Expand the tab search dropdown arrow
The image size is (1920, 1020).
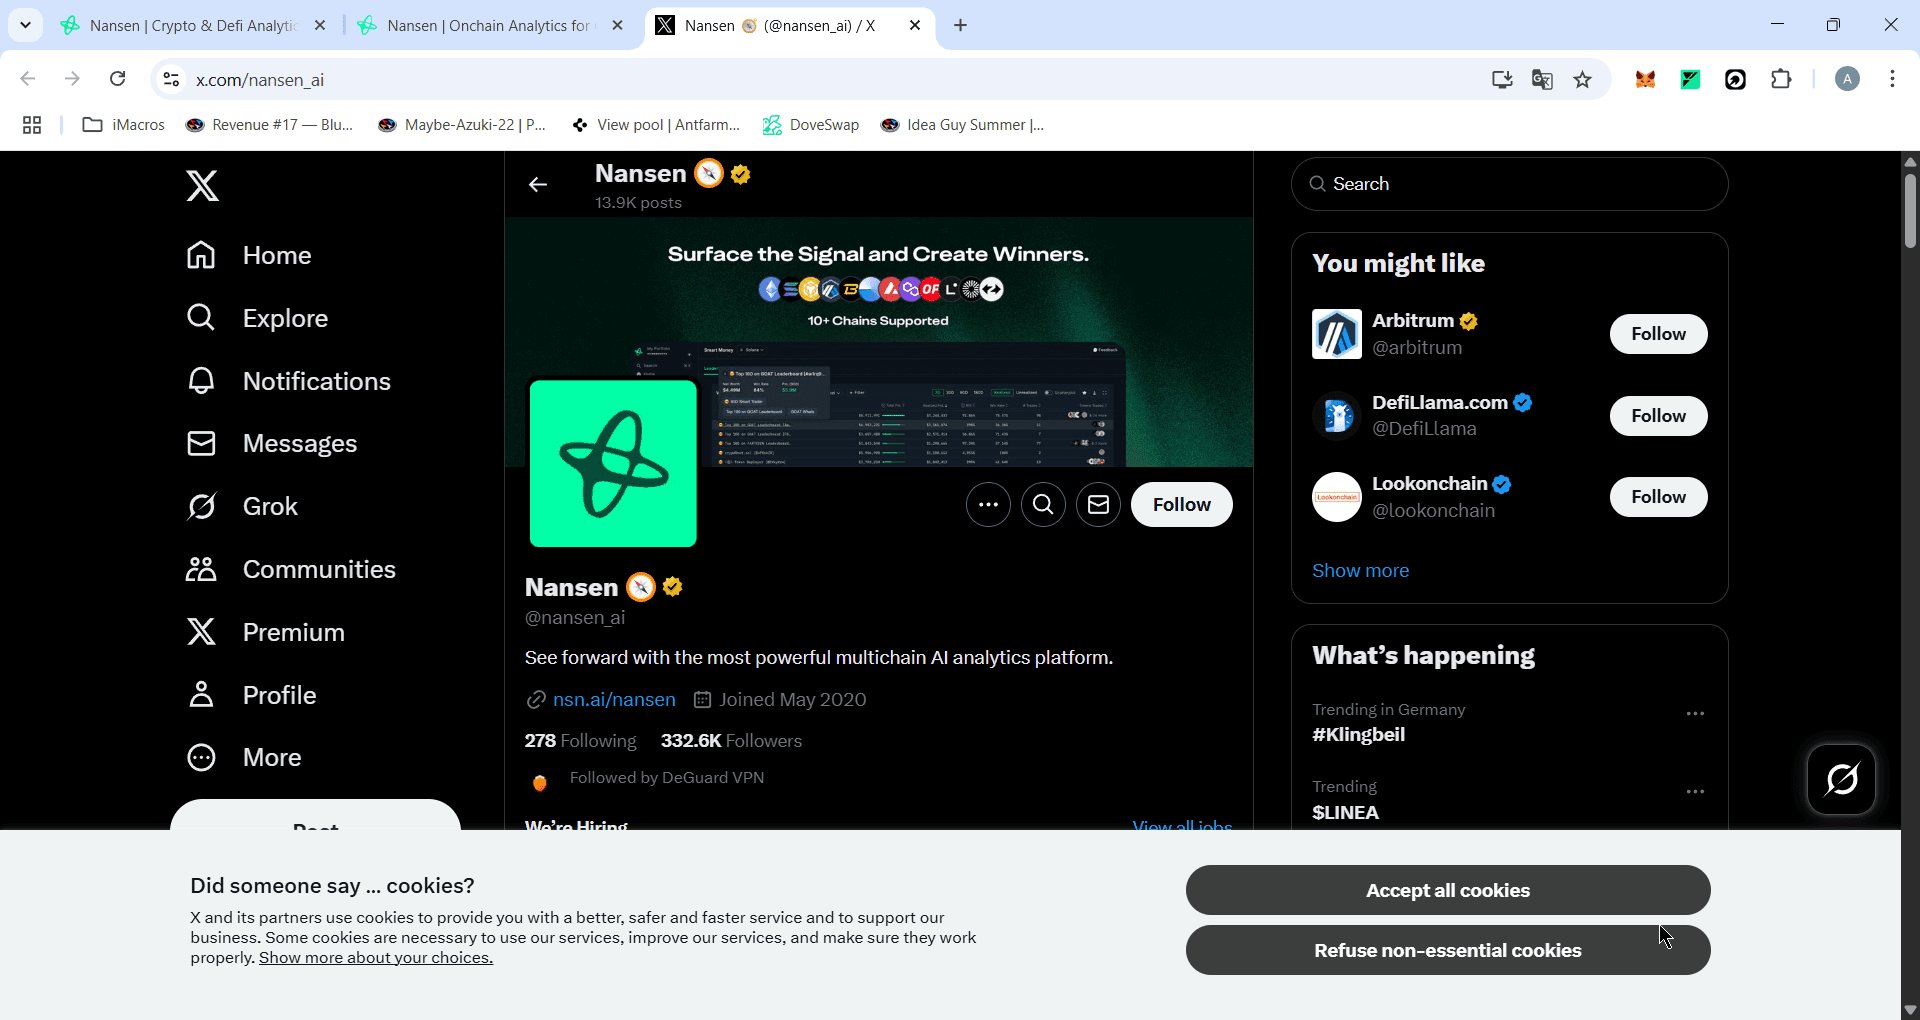[x=26, y=25]
